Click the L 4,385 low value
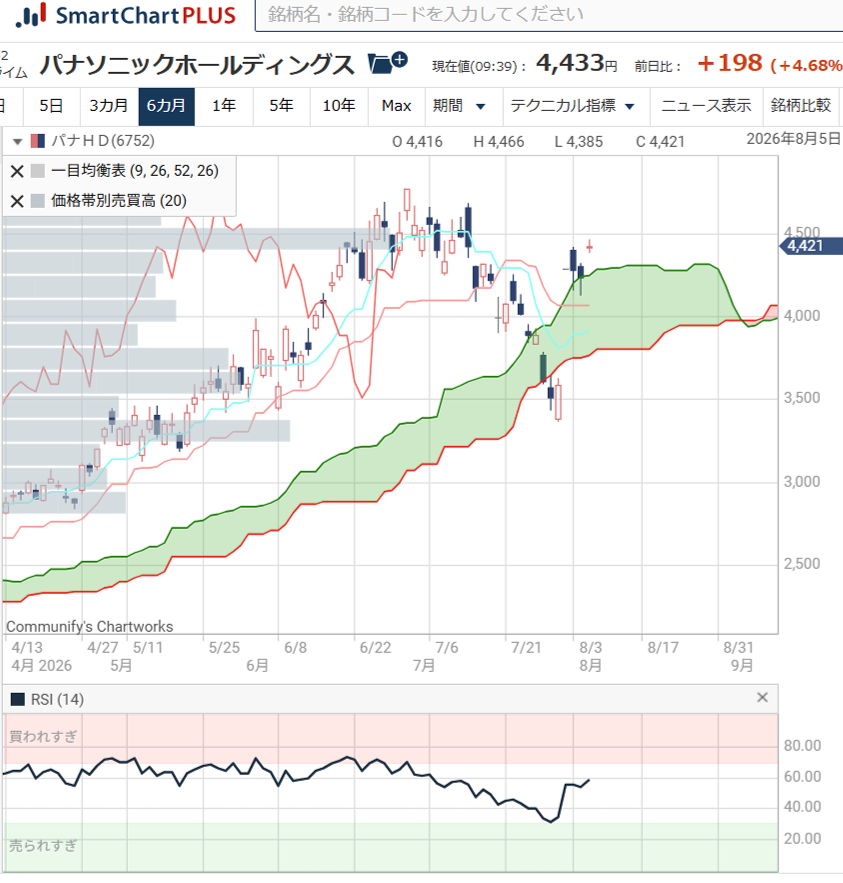This screenshot has height=883, width=843. [x=579, y=142]
